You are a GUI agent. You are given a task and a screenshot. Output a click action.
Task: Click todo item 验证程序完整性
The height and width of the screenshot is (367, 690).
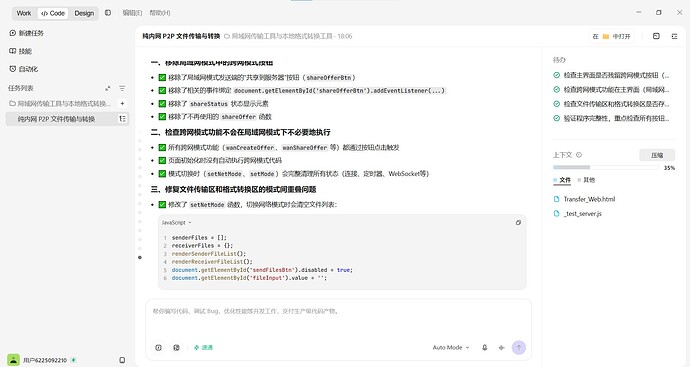616,118
